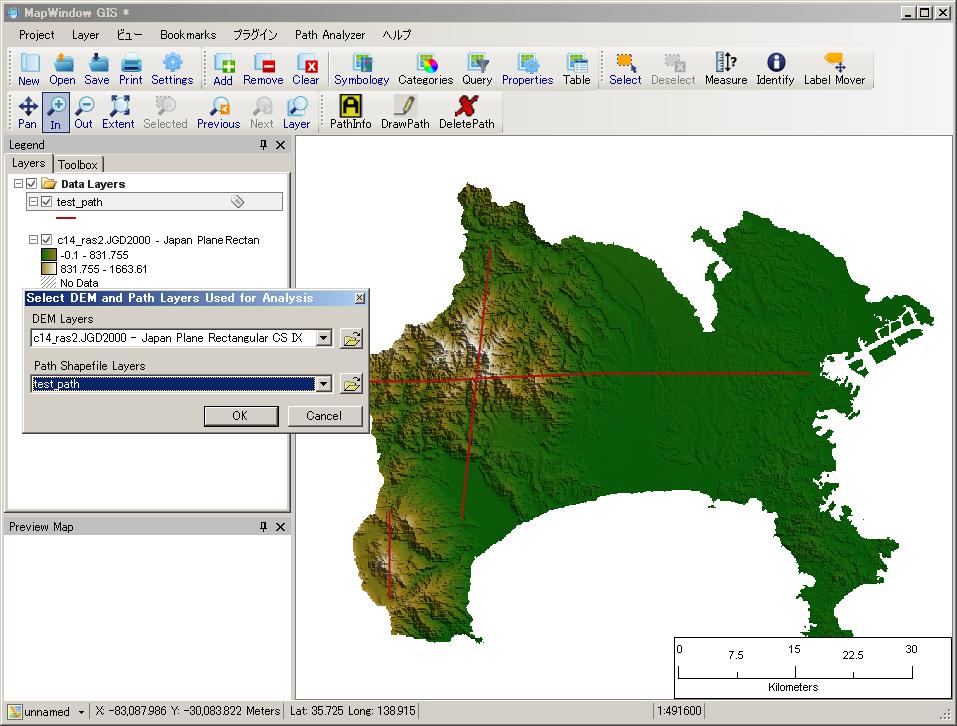Click OK in the layer dialog
The image size is (957, 726).
(240, 416)
